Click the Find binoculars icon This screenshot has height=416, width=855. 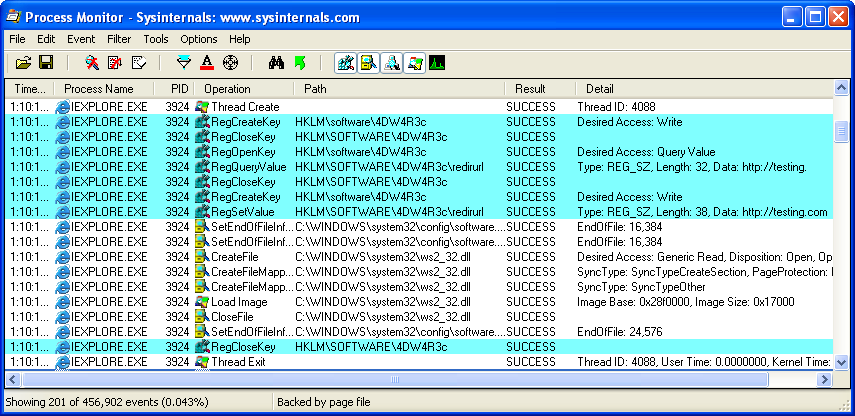point(278,63)
